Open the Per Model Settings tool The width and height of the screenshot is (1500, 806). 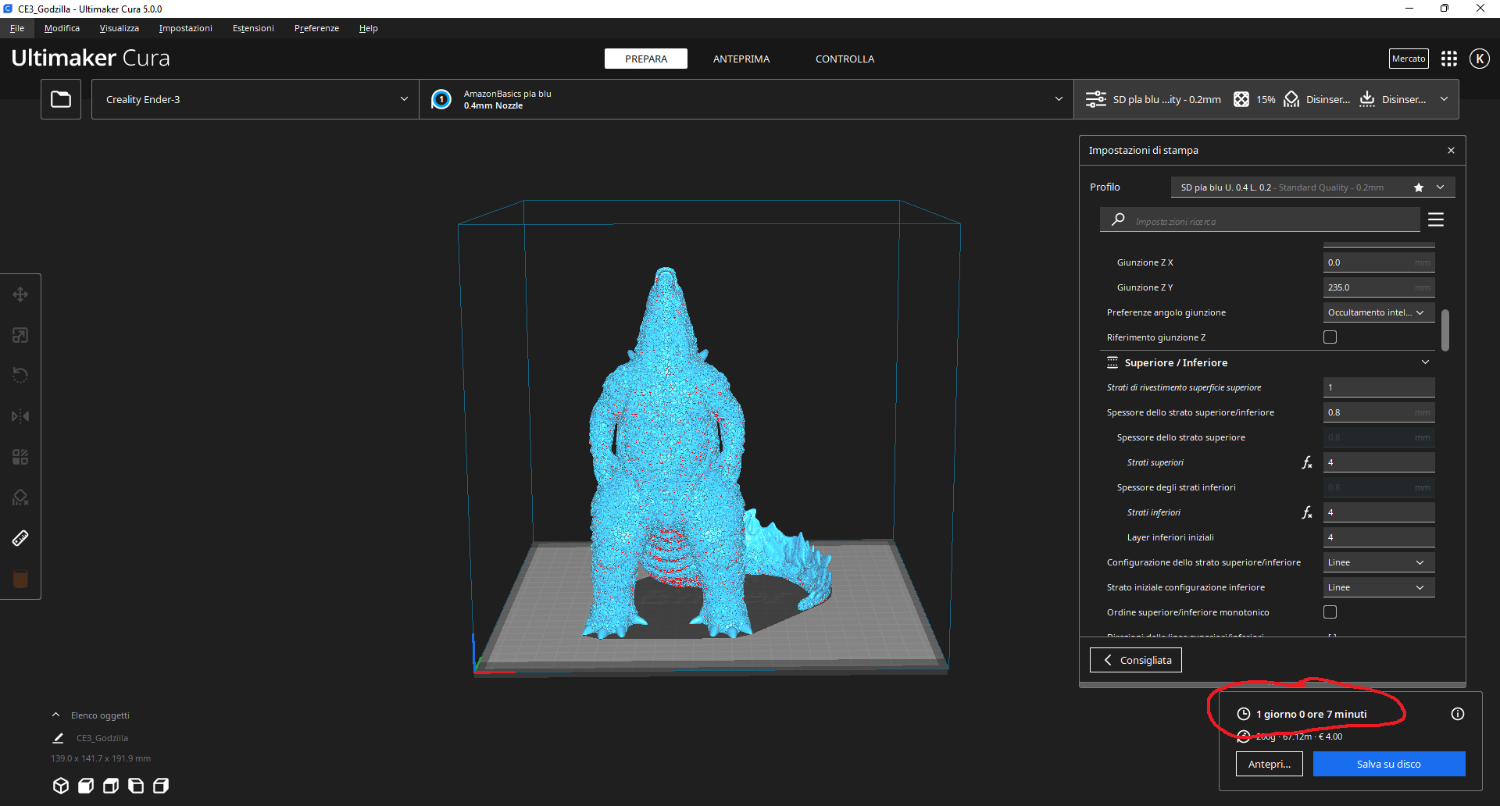(x=20, y=457)
